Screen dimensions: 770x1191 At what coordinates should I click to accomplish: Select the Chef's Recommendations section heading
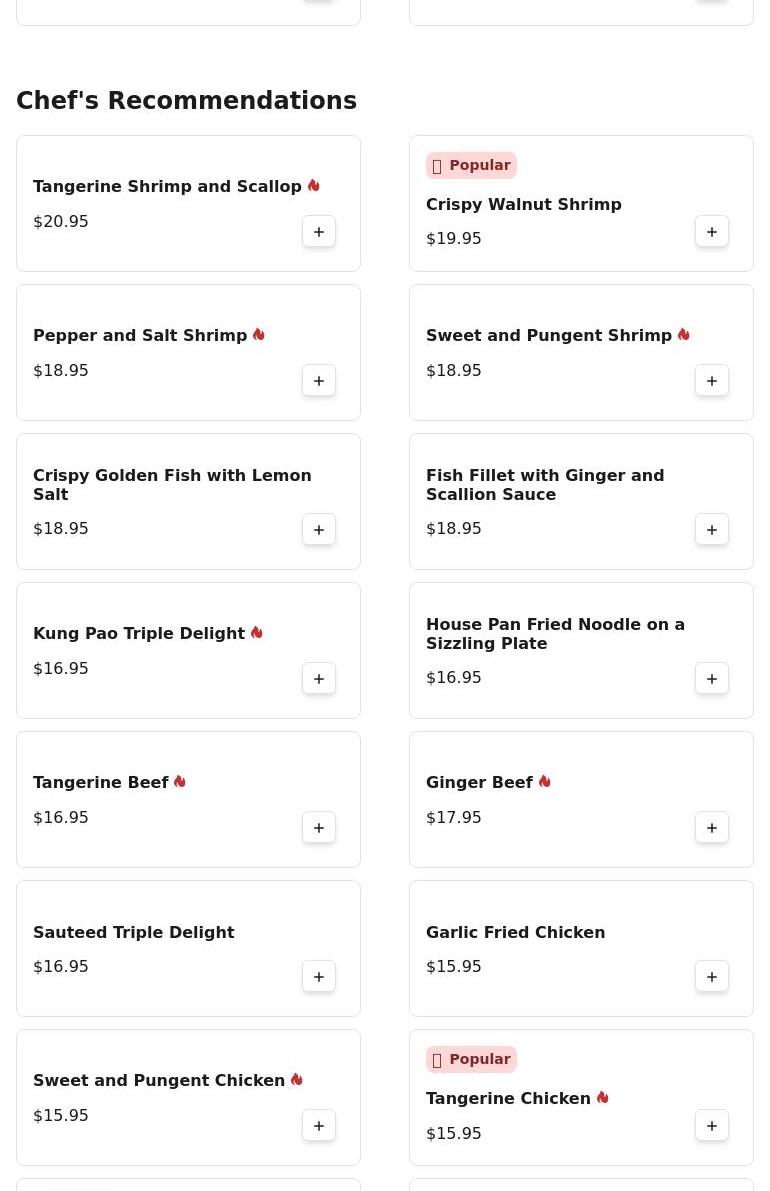pyautogui.click(x=186, y=101)
